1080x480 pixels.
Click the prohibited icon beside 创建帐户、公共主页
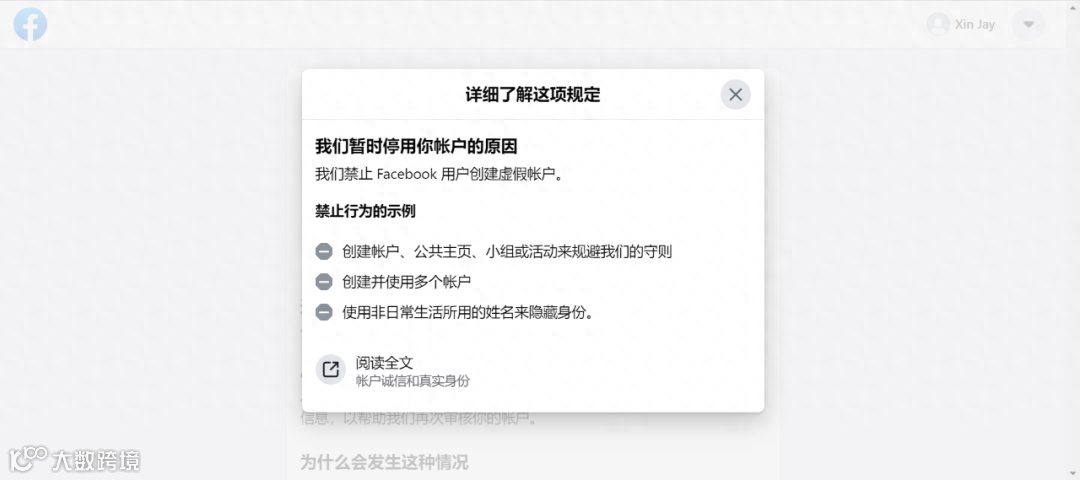[x=324, y=251]
